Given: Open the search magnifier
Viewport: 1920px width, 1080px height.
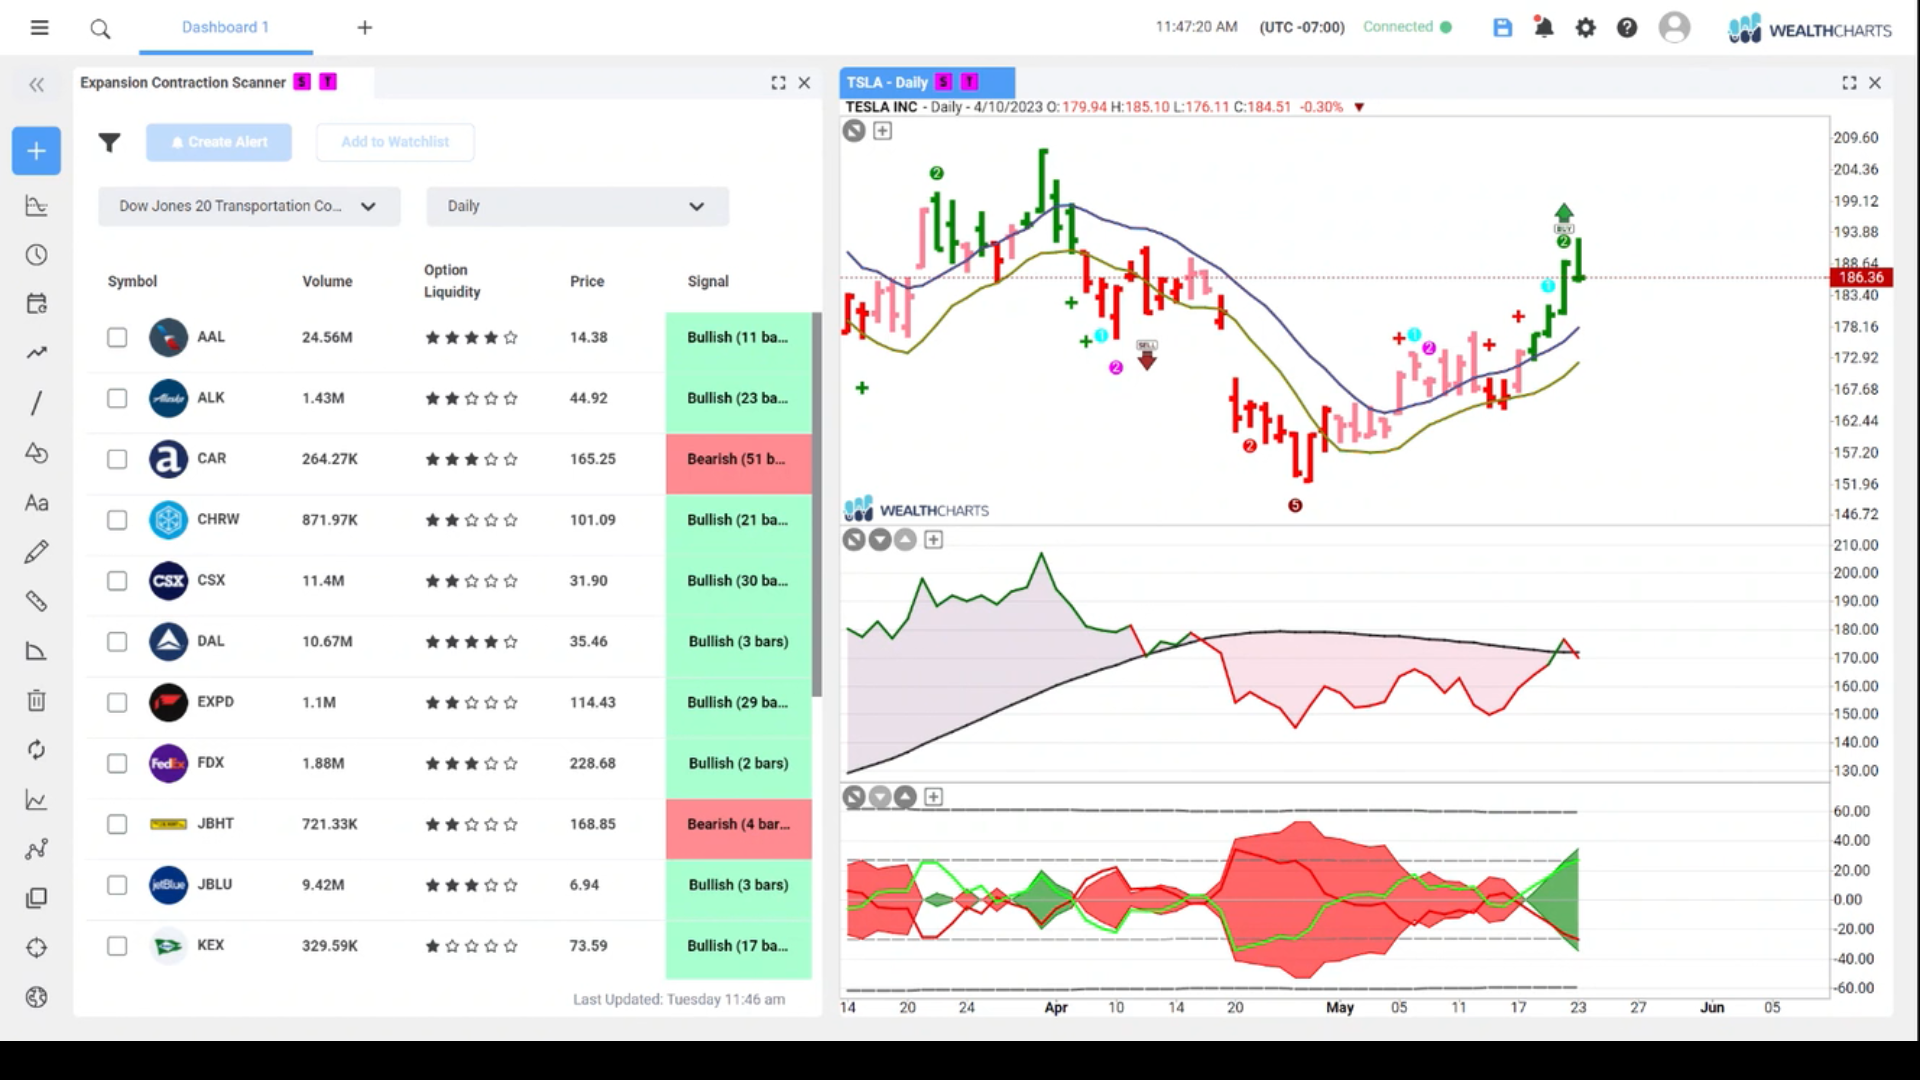Looking at the screenshot, I should (x=100, y=29).
